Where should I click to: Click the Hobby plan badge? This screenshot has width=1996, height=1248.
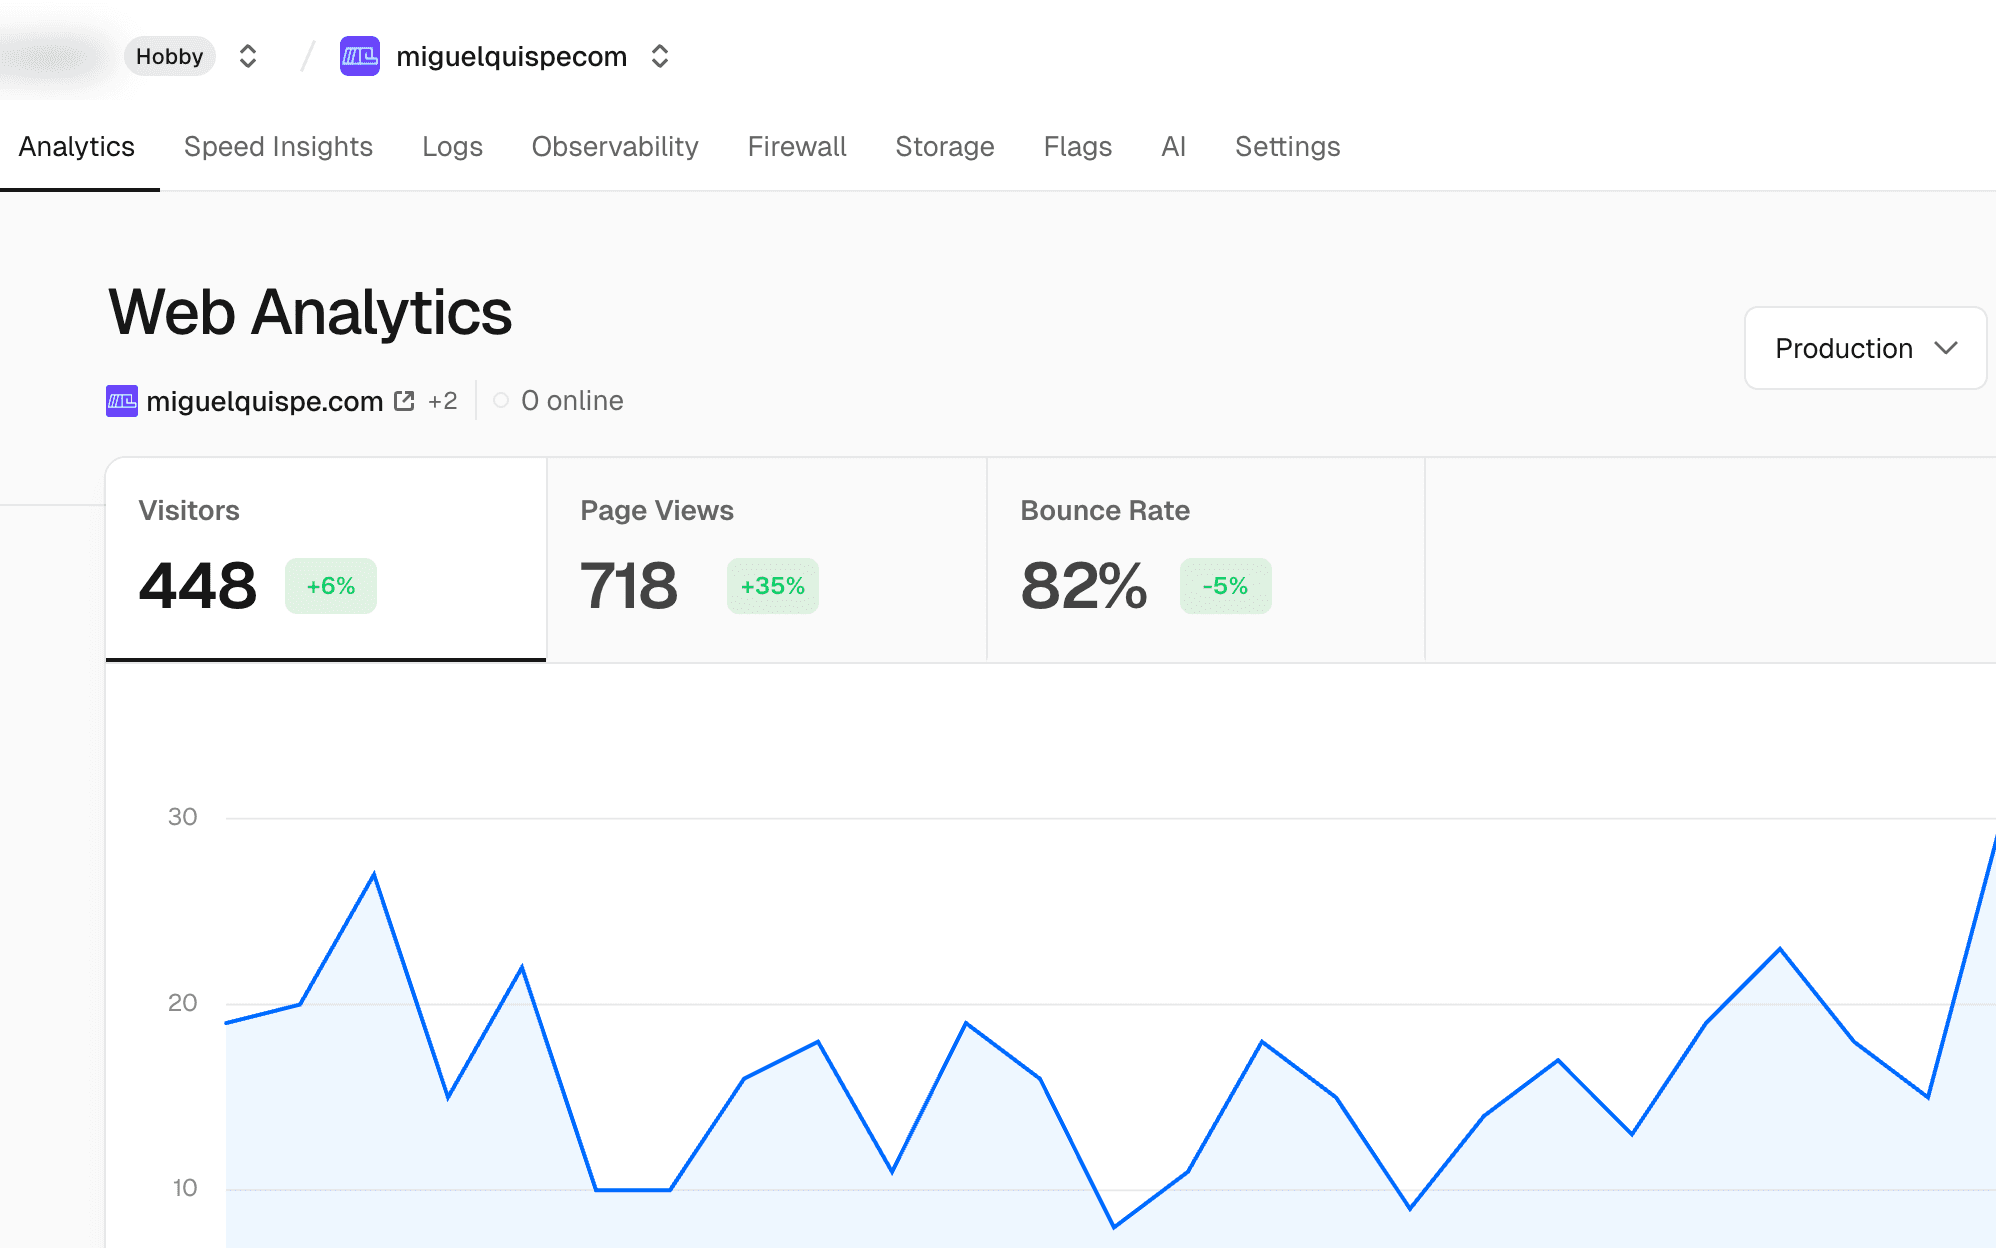(170, 56)
